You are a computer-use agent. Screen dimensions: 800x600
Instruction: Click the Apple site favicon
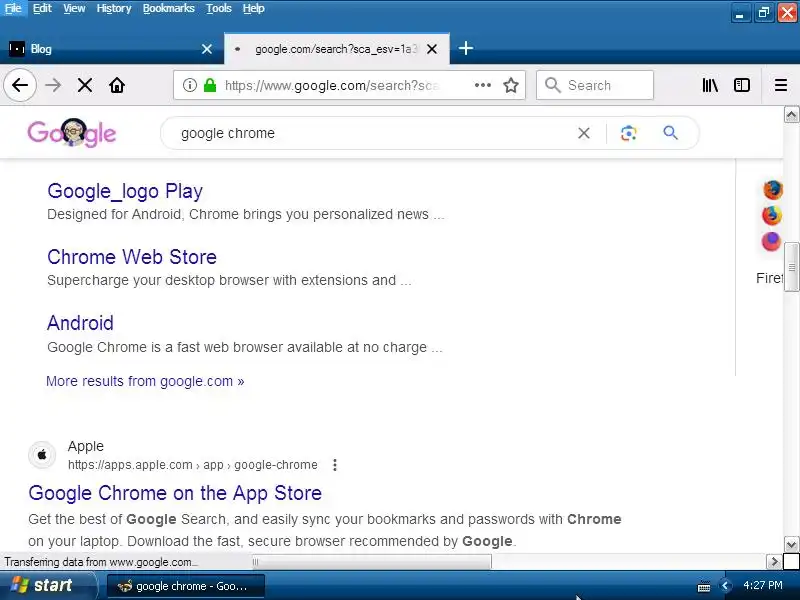(42, 455)
